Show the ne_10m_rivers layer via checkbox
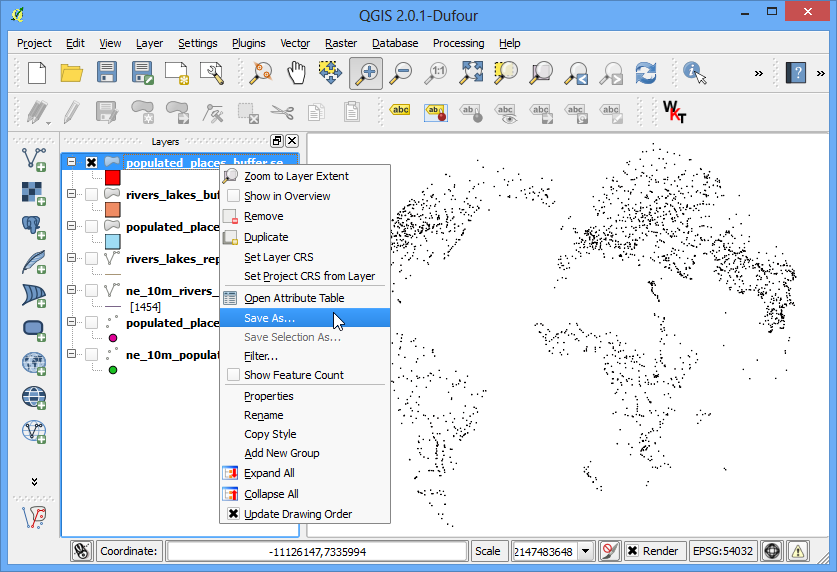 pyautogui.click(x=91, y=290)
